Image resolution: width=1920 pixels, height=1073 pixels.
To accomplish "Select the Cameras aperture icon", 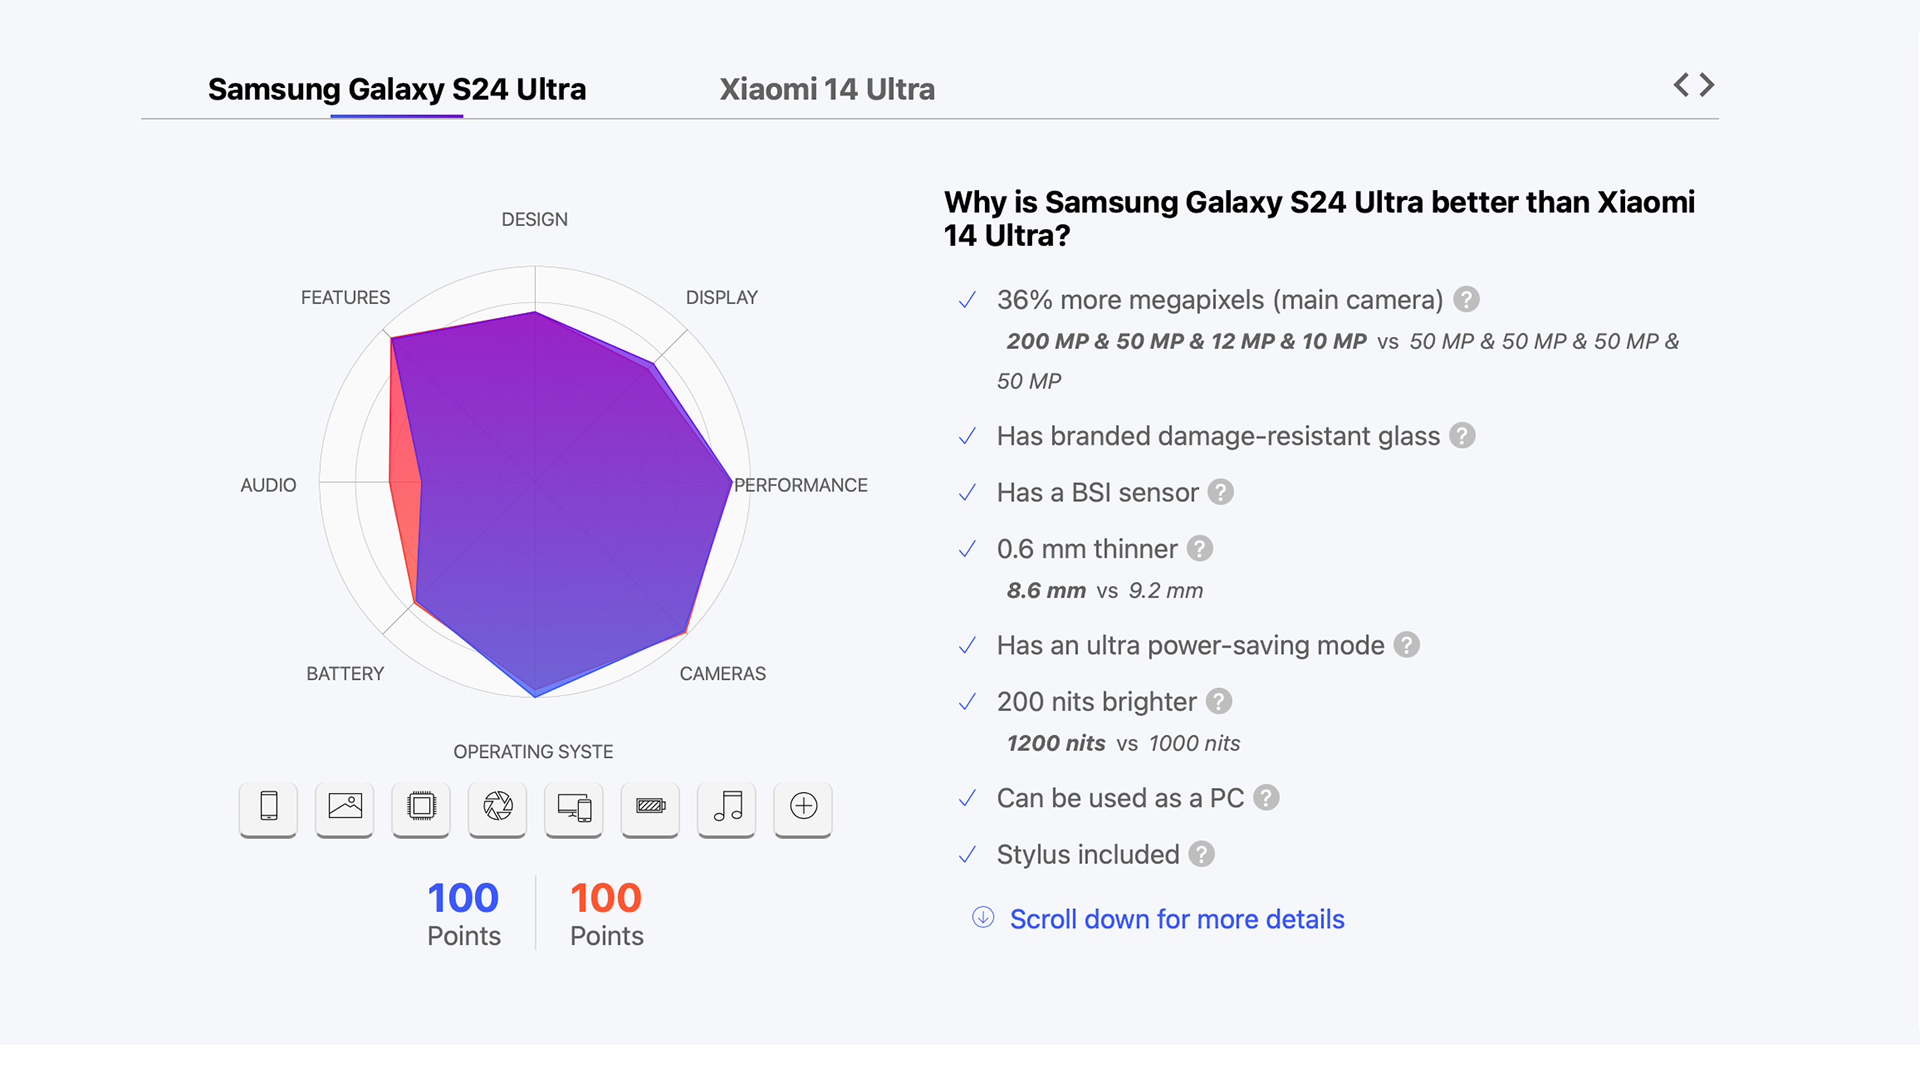I will click(498, 807).
